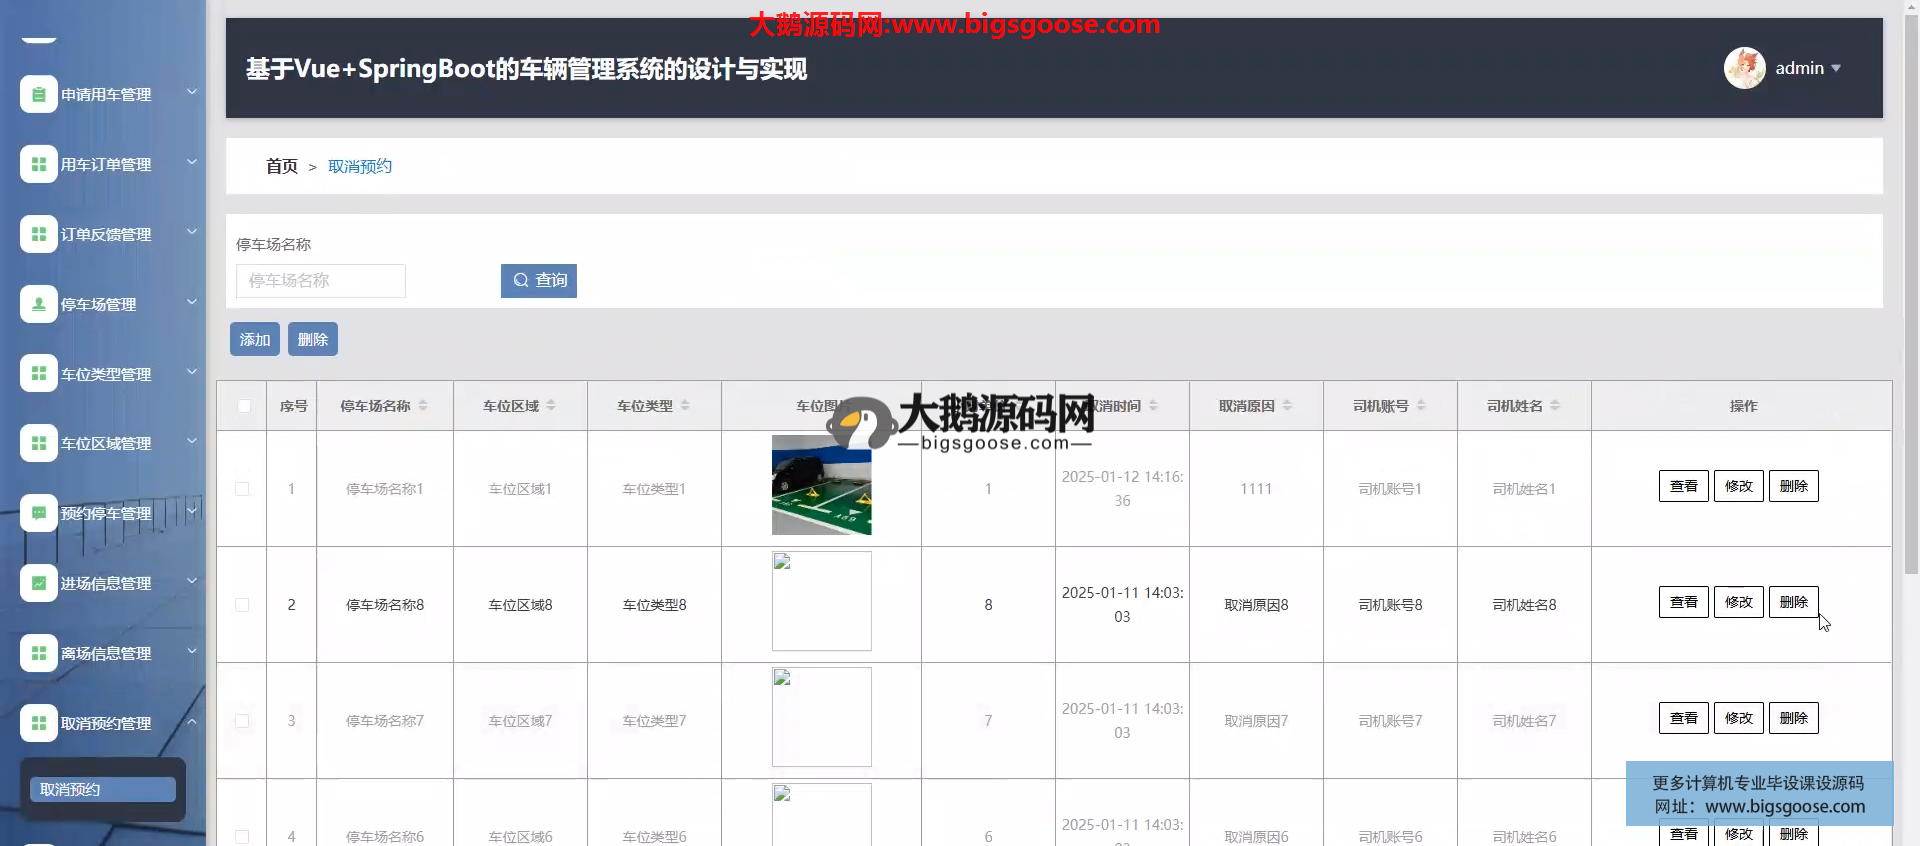1920x846 pixels.
Task: Open the 离场信息管理 menu
Action: pos(106,654)
